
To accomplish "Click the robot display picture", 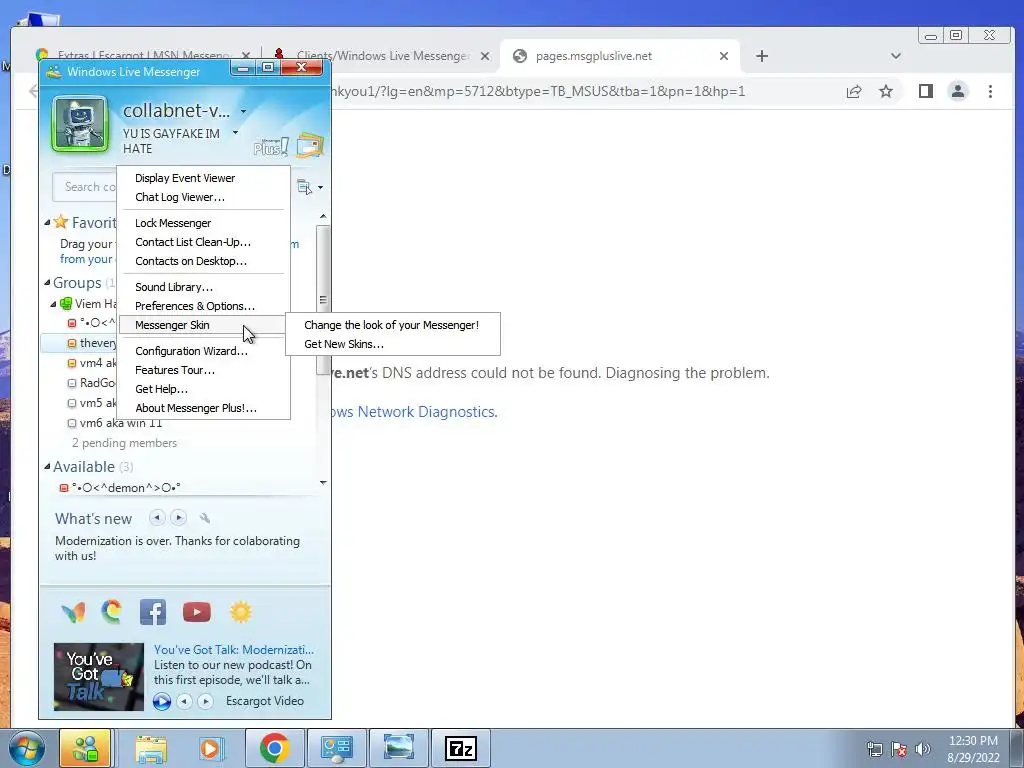I will point(80,124).
